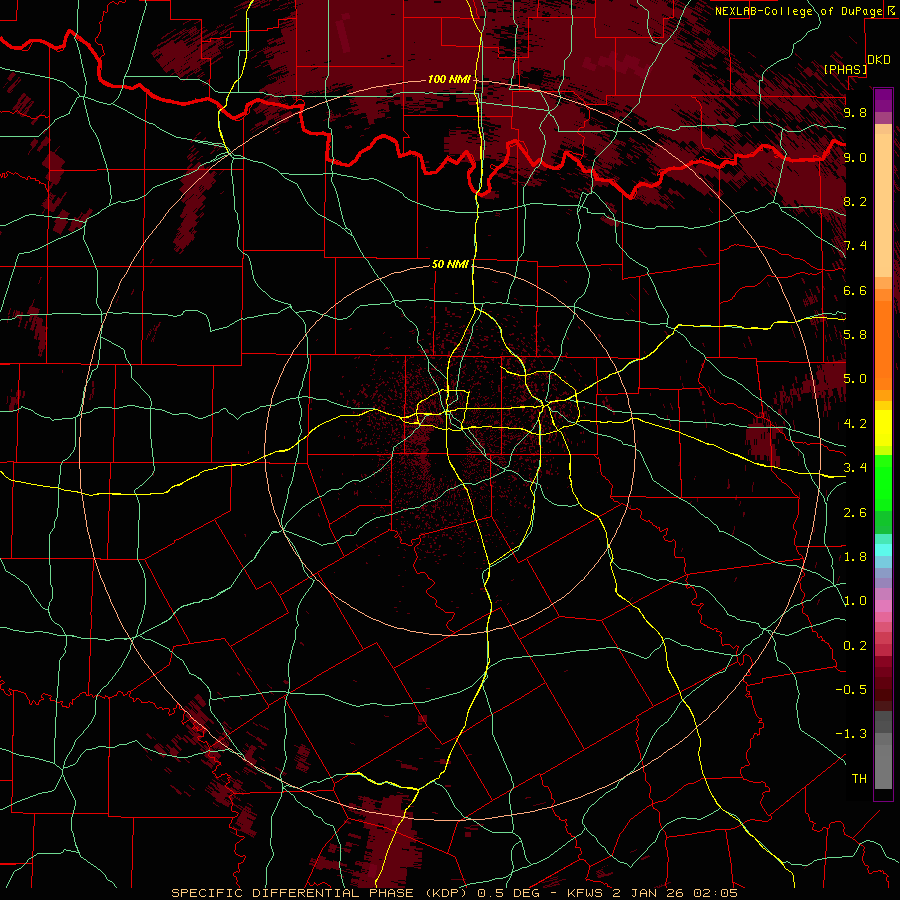Click the 8.2 legend value

click(x=855, y=201)
